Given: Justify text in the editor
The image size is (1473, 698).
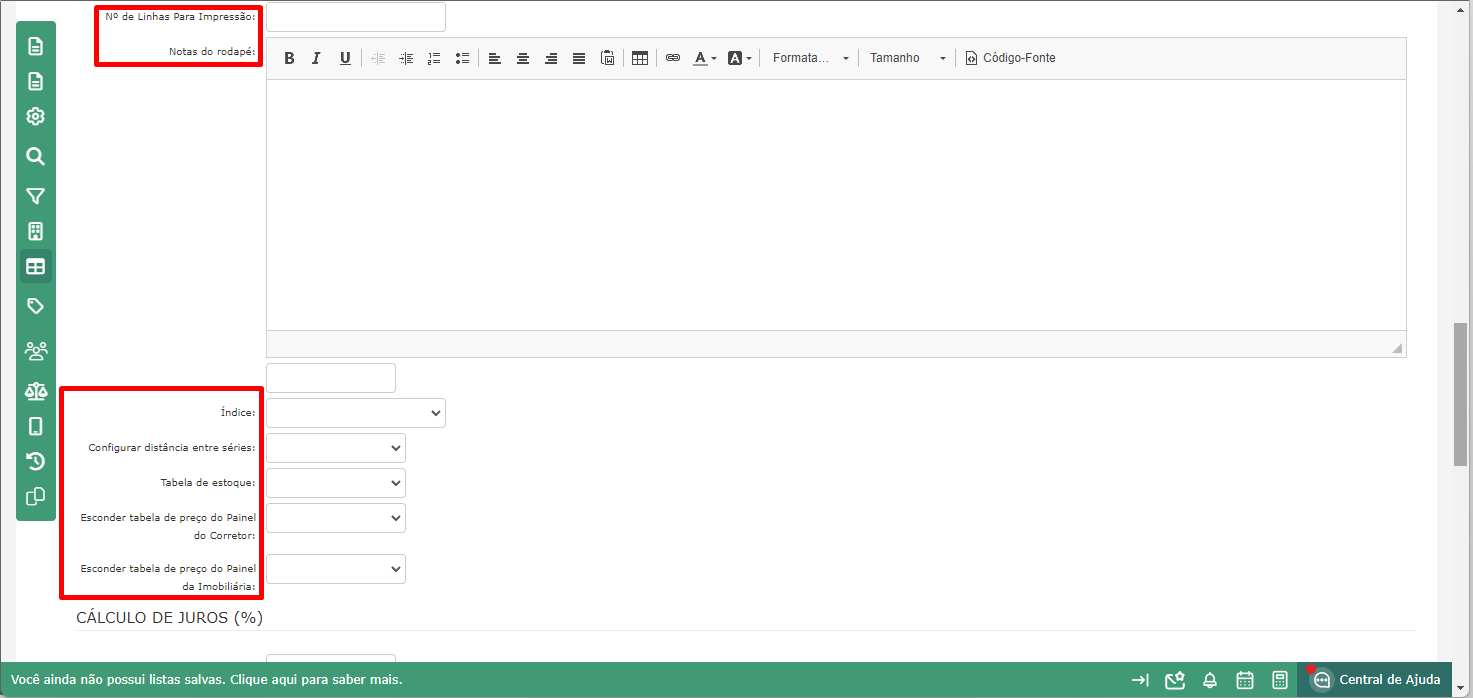Looking at the screenshot, I should (x=579, y=58).
